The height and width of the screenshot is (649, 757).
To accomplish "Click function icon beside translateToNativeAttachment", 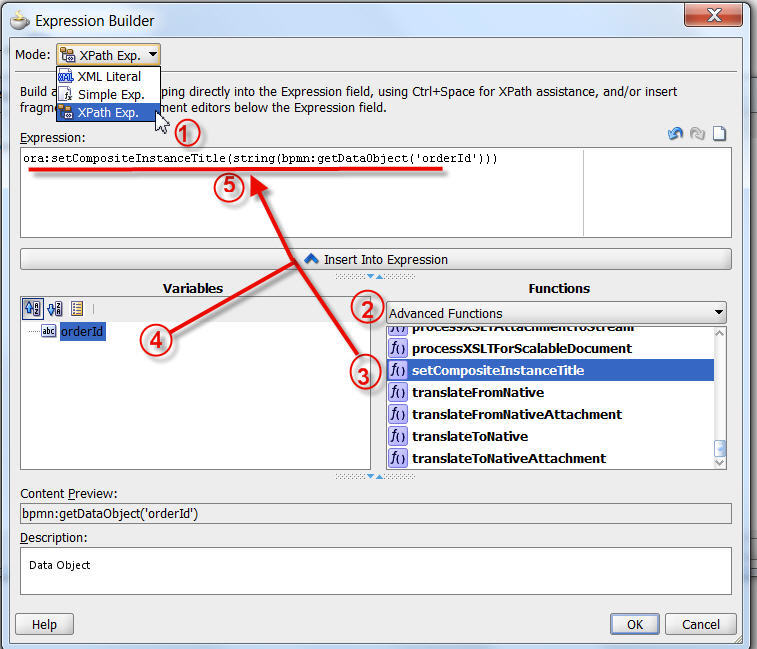I will [398, 458].
